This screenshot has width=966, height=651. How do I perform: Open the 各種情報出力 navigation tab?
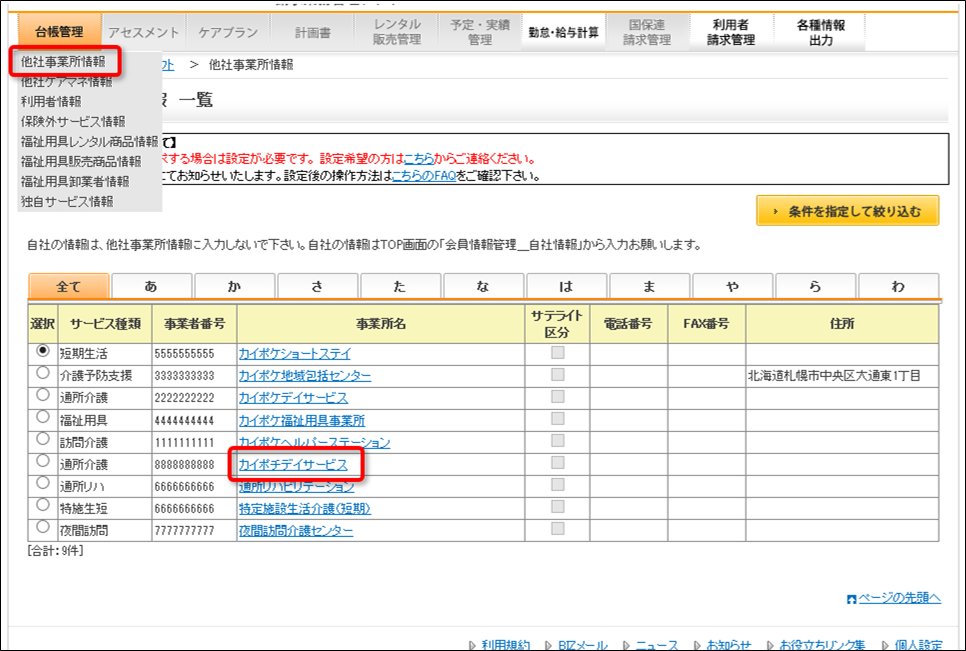821,32
